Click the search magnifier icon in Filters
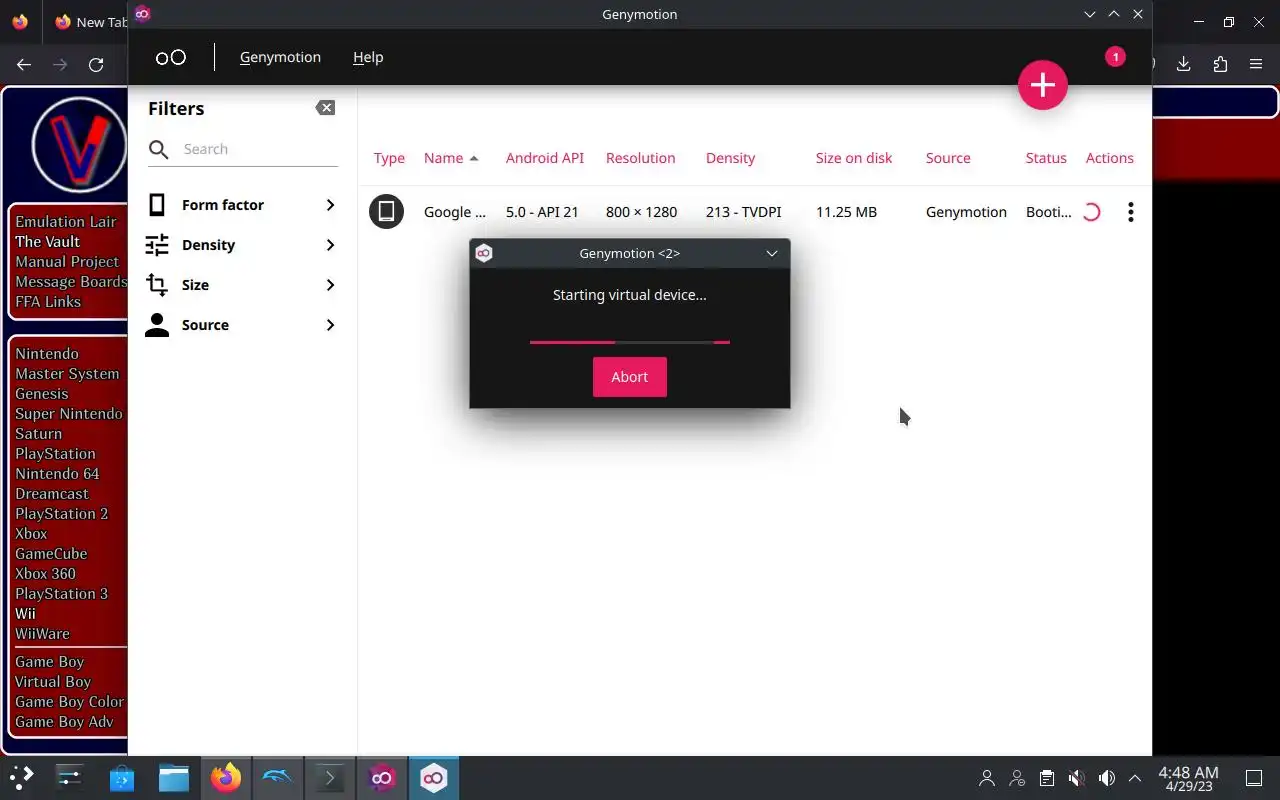 coord(158,149)
